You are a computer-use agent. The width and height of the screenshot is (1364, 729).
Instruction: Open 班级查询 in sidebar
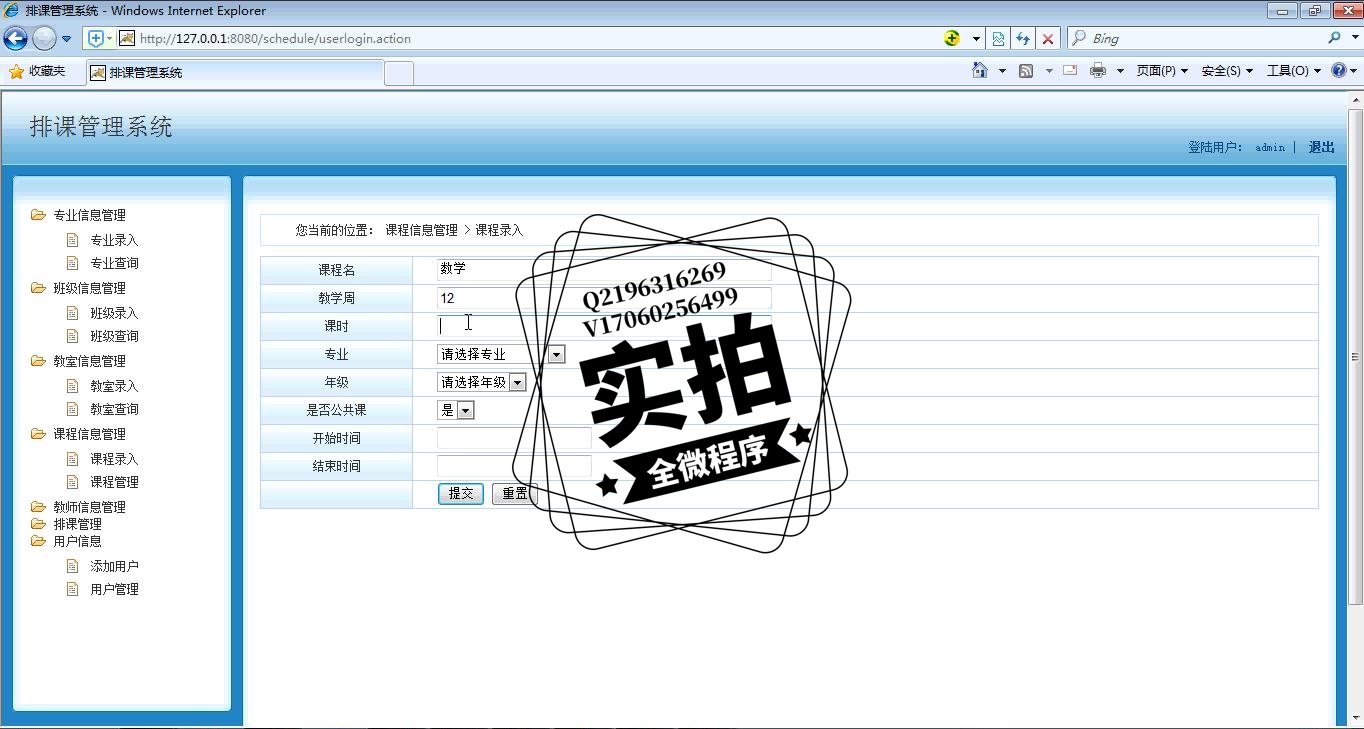coord(114,336)
